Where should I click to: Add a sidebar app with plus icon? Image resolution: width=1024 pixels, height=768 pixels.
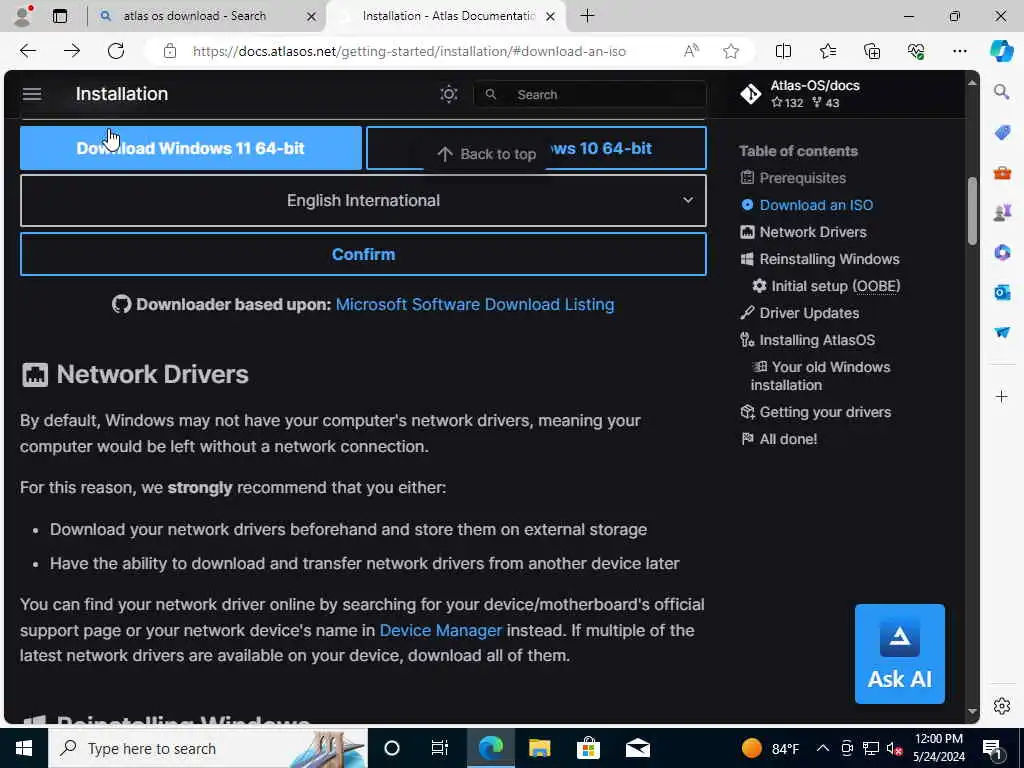[x=1002, y=396]
